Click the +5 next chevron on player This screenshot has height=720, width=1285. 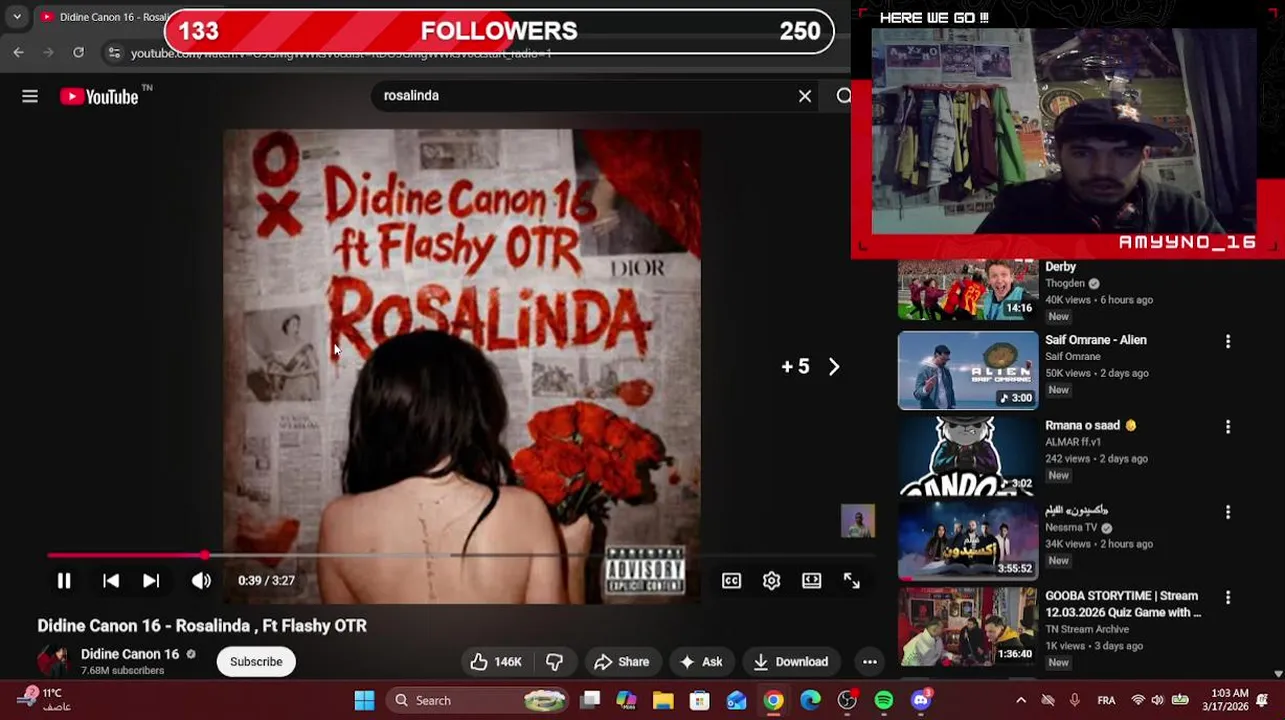(834, 367)
